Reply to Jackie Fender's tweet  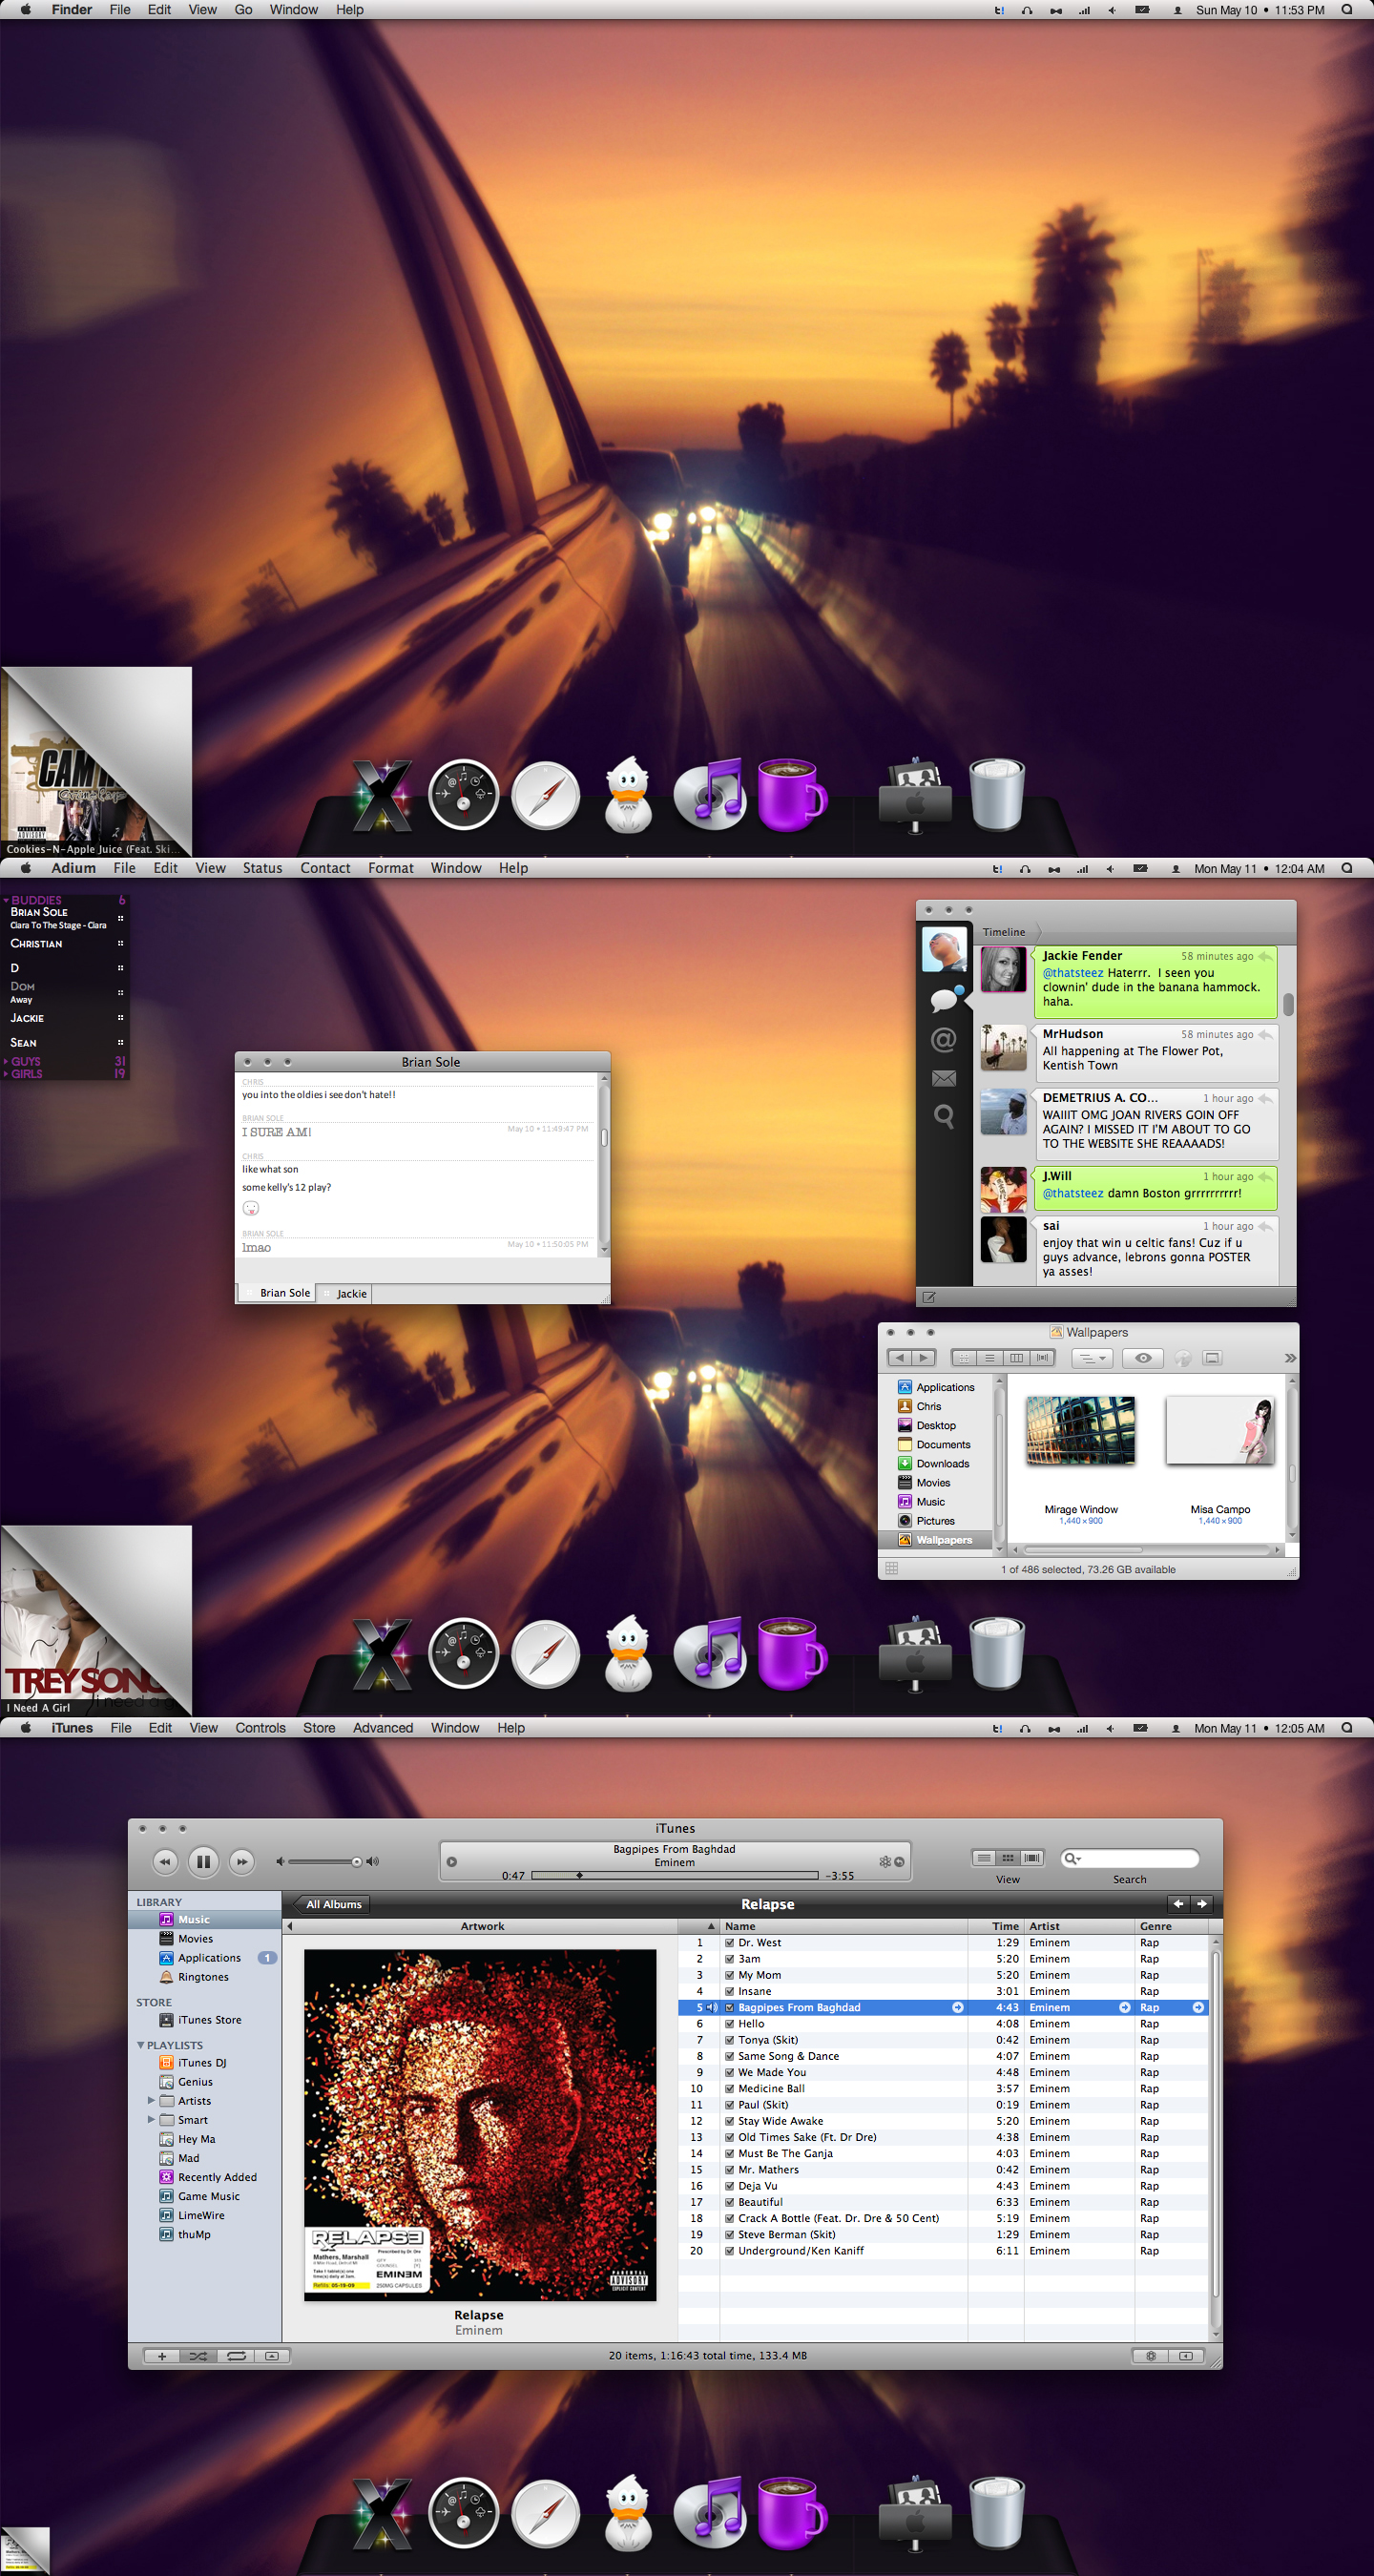pos(1265,956)
